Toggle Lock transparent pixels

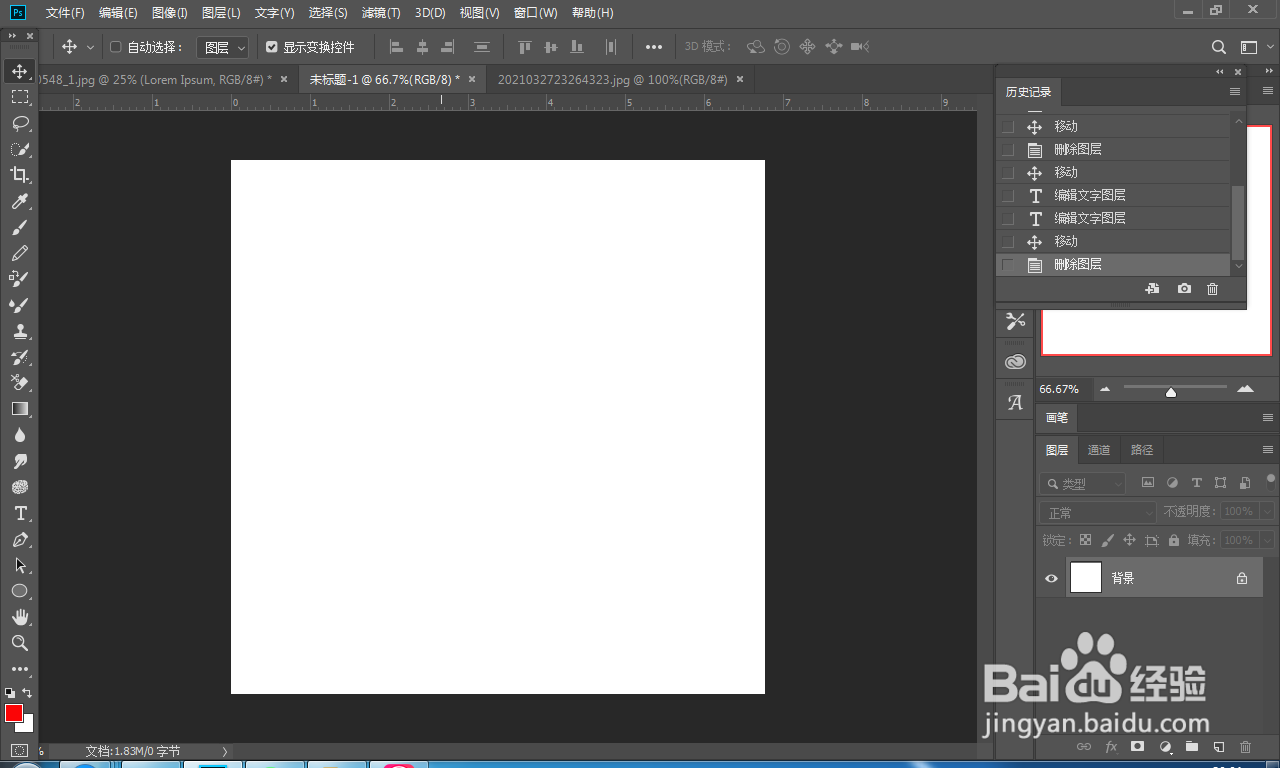point(1085,540)
